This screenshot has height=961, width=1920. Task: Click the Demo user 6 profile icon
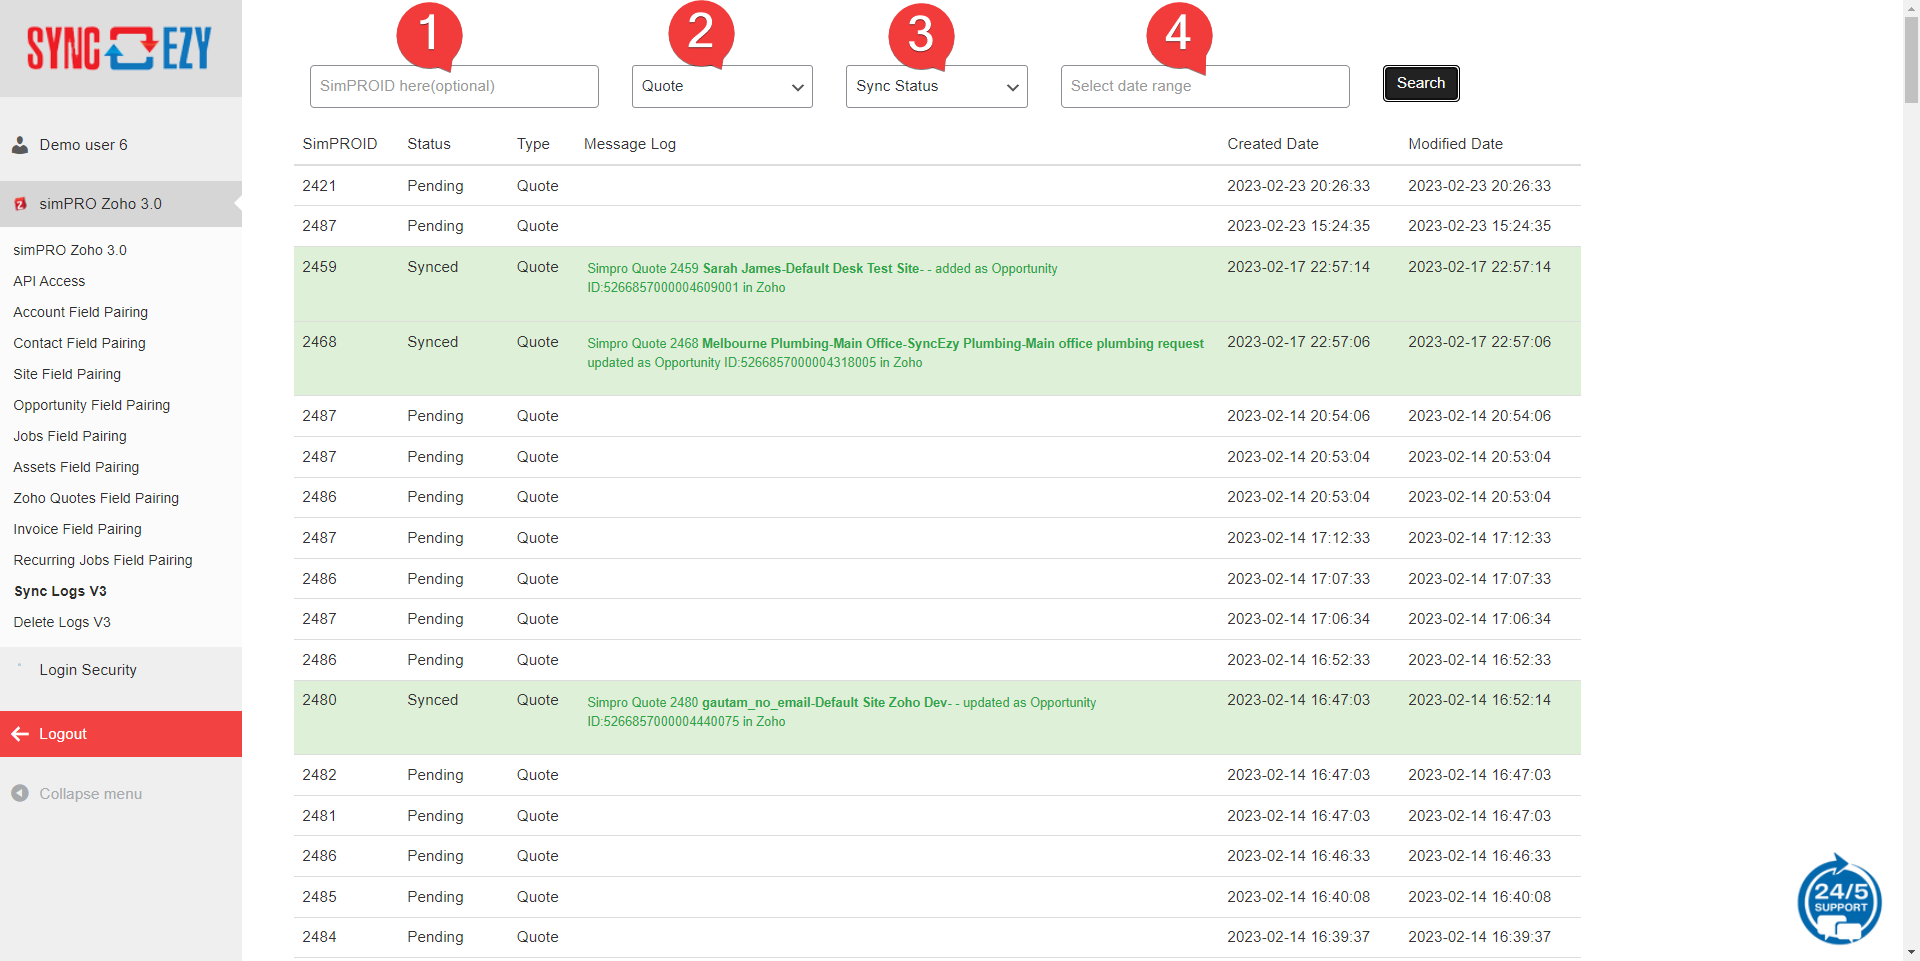coord(20,145)
